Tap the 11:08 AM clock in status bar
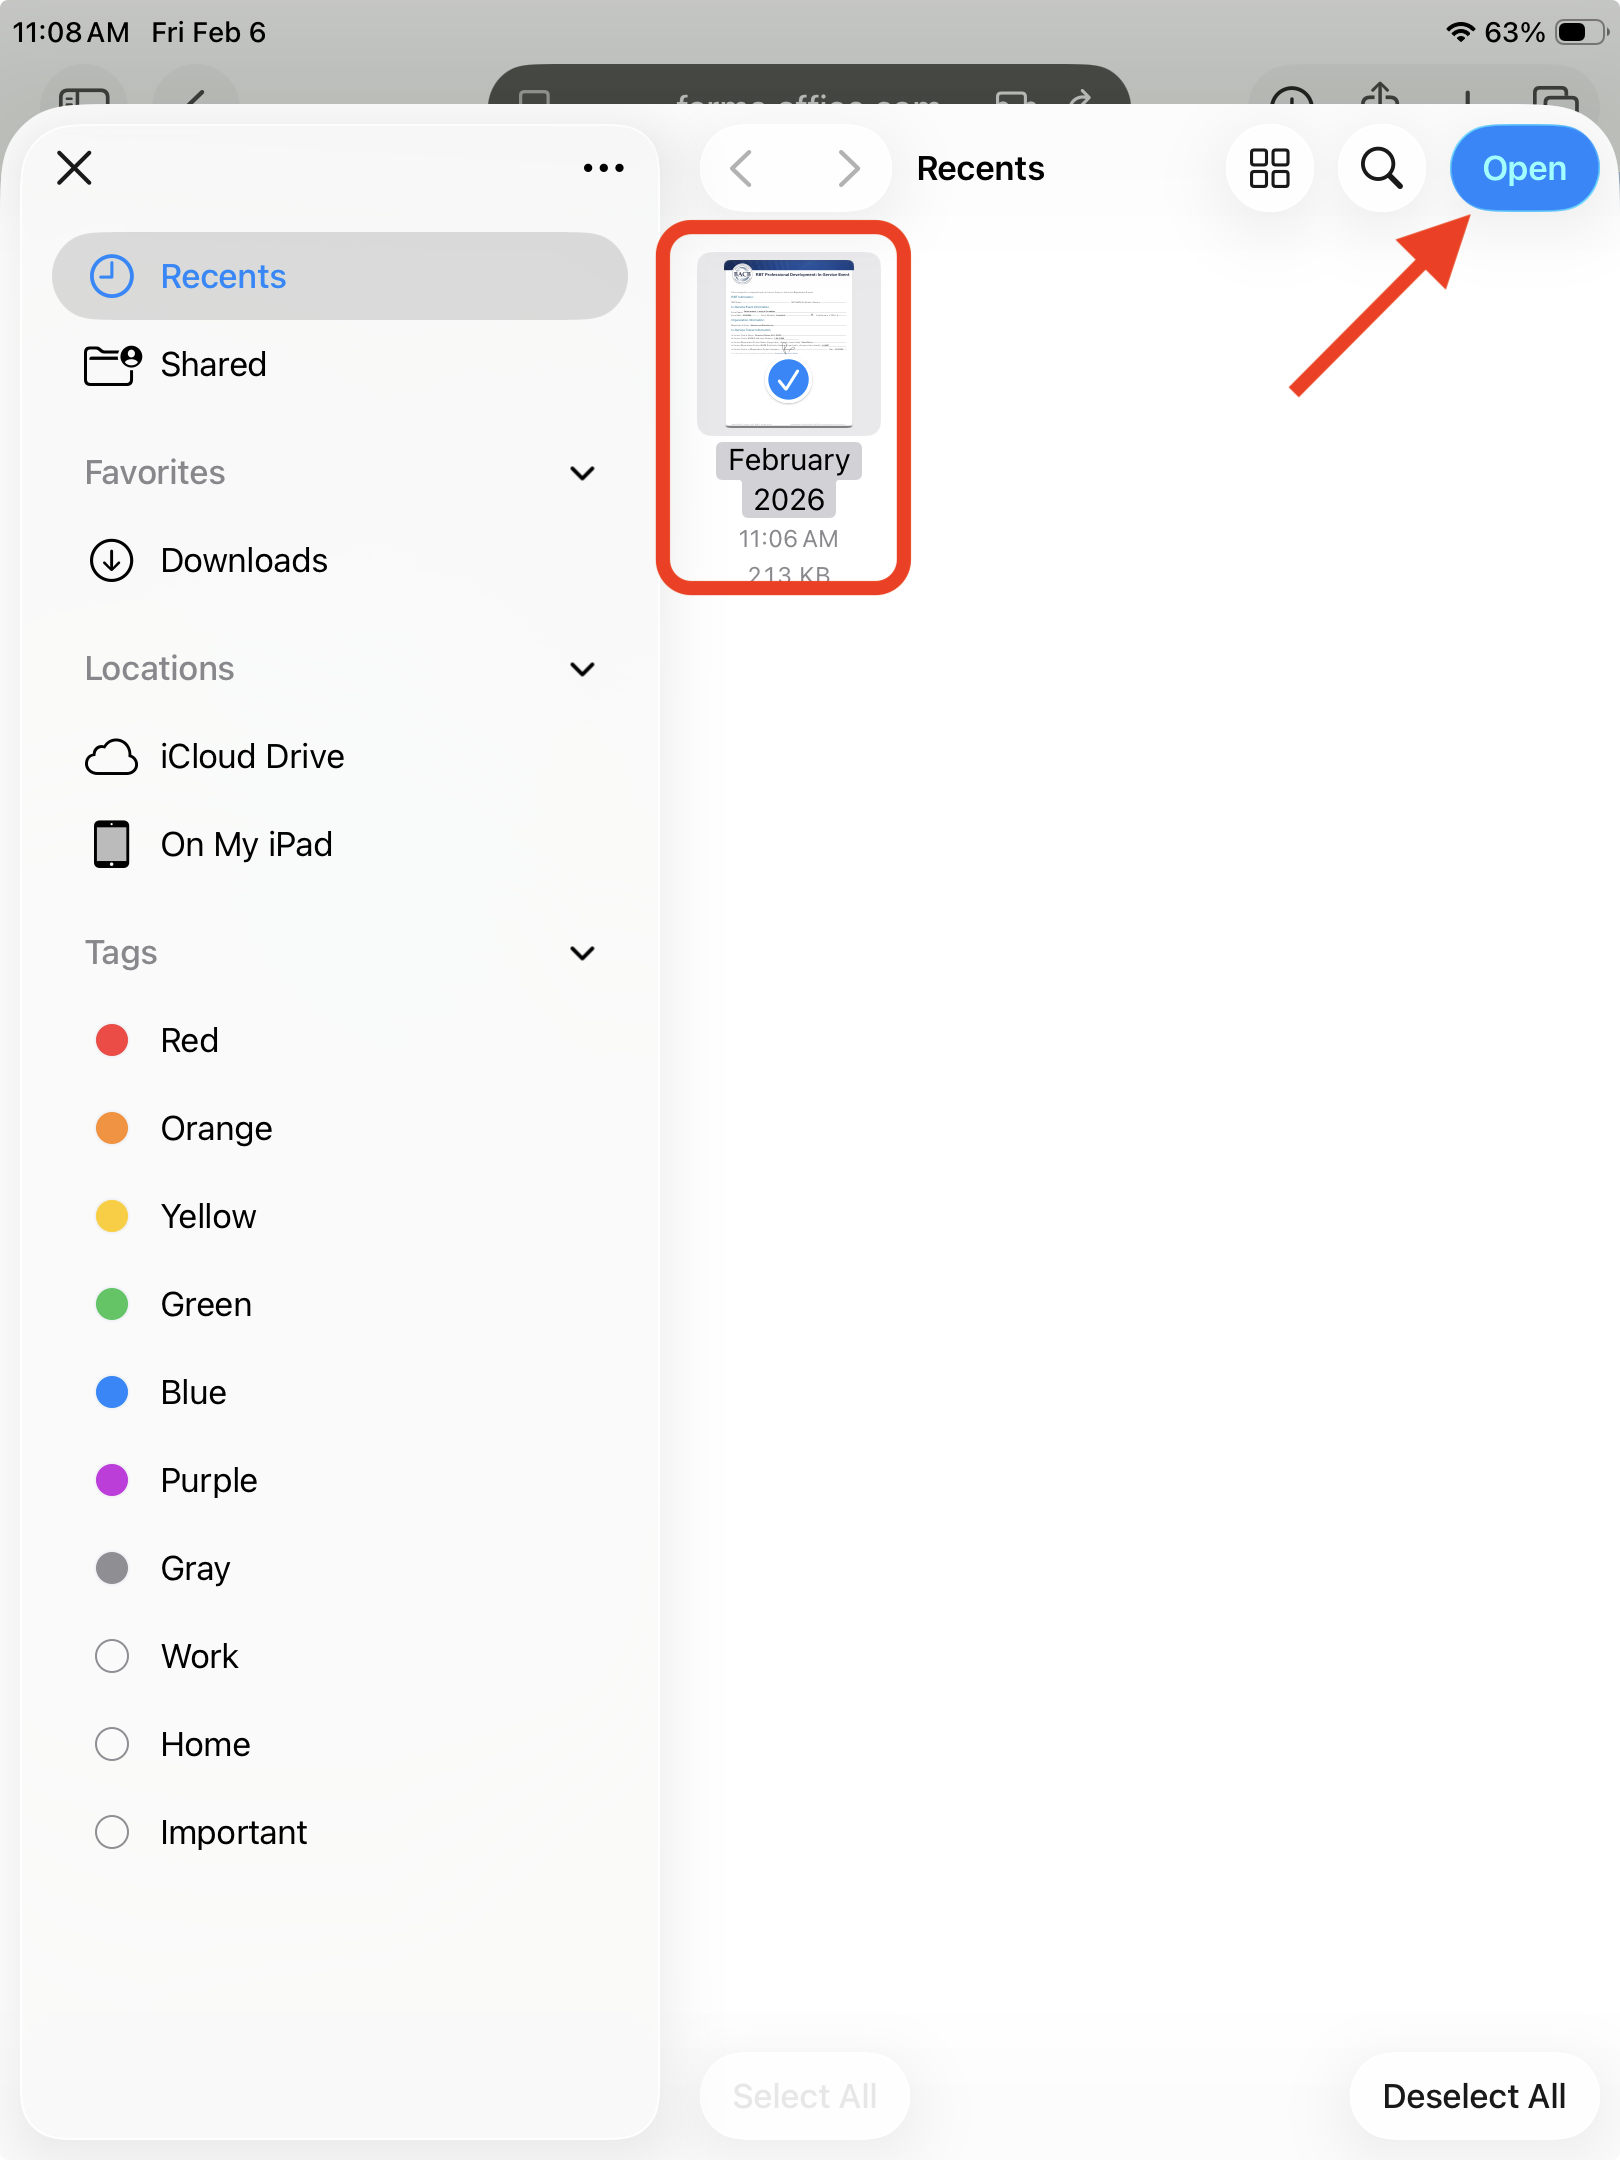Image resolution: width=1620 pixels, height=2160 pixels. (71, 32)
